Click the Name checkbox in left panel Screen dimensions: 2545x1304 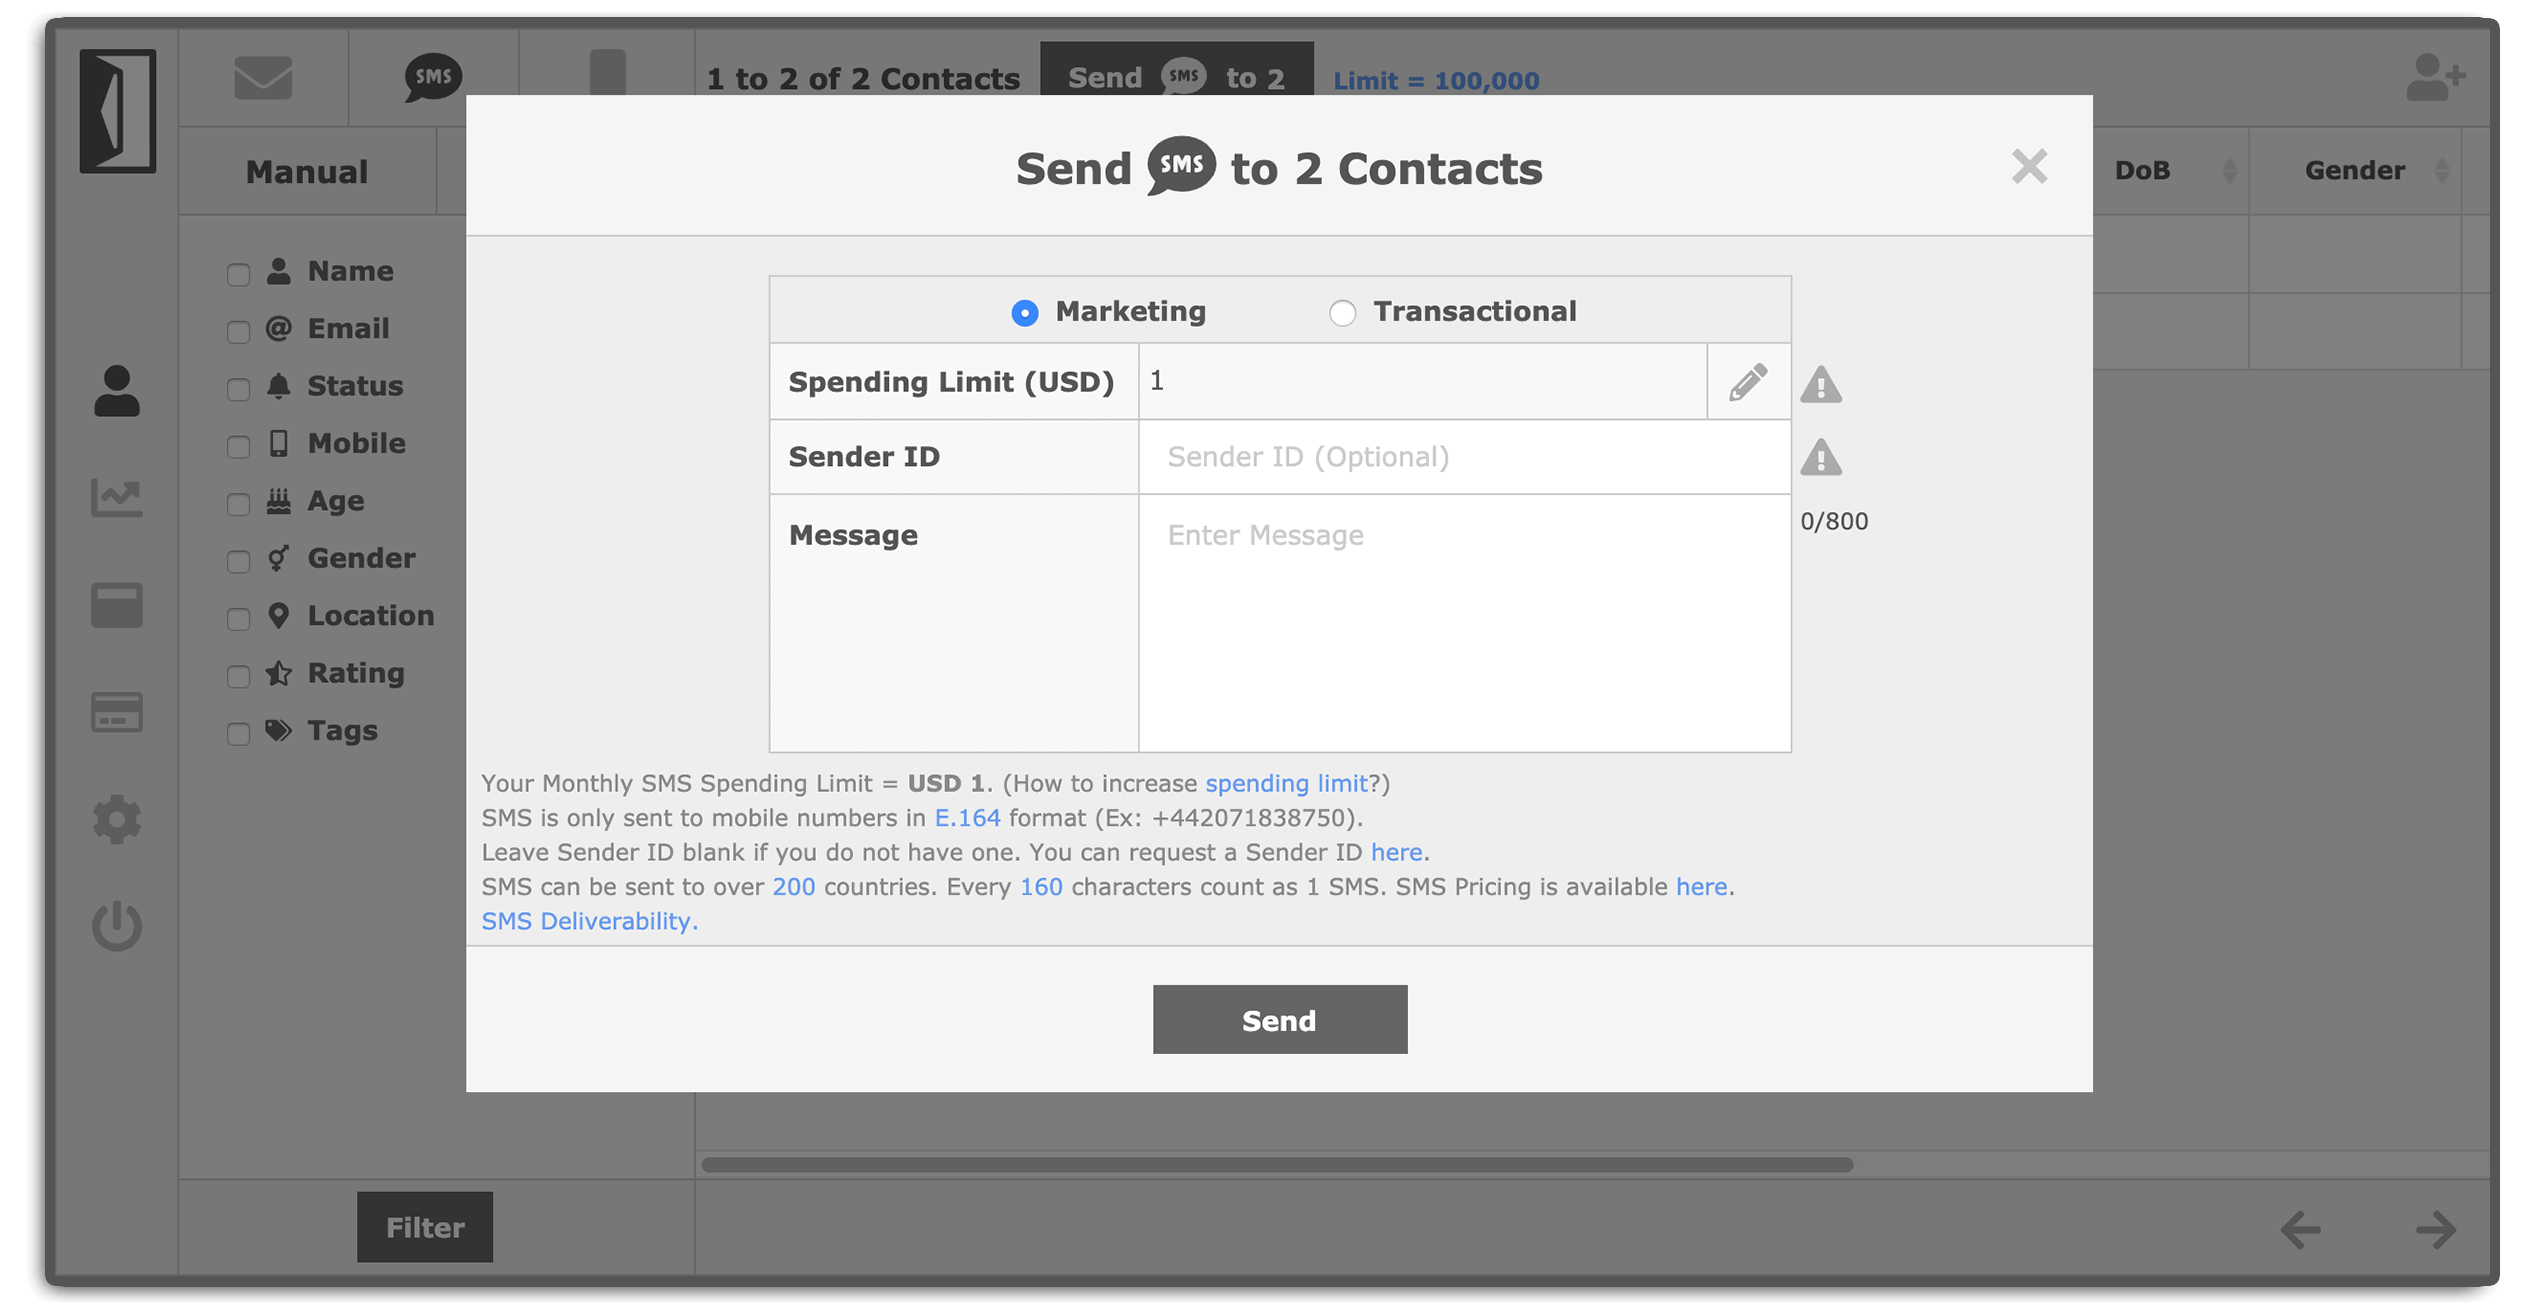238,273
